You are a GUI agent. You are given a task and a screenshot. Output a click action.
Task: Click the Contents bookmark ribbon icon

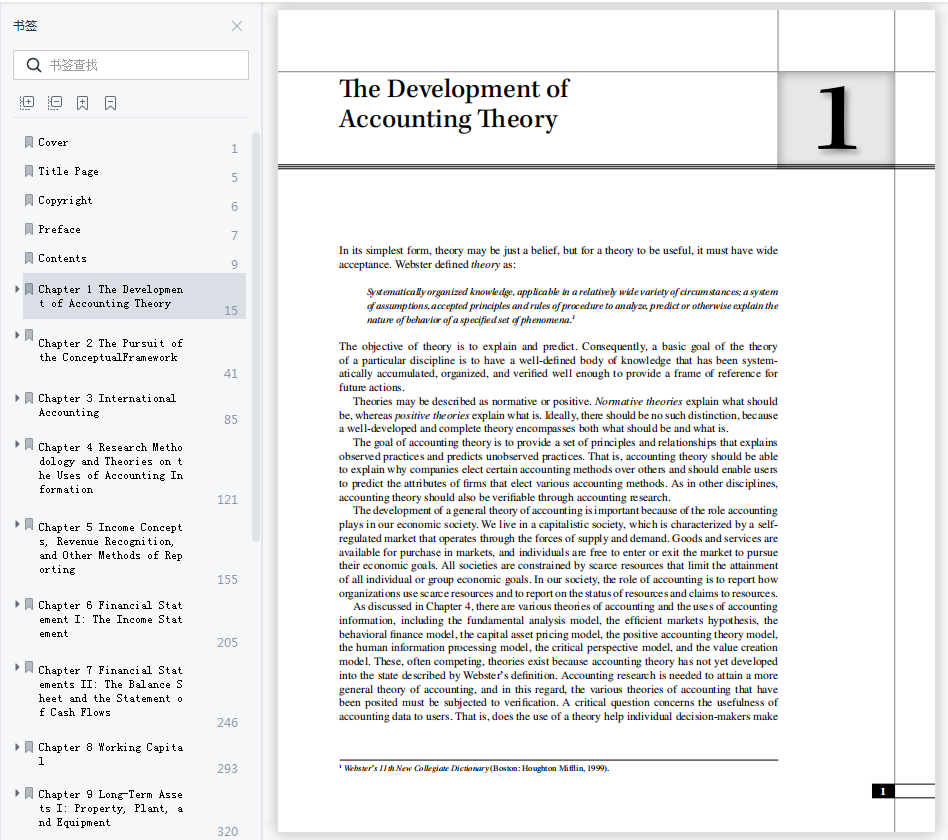click(x=28, y=258)
